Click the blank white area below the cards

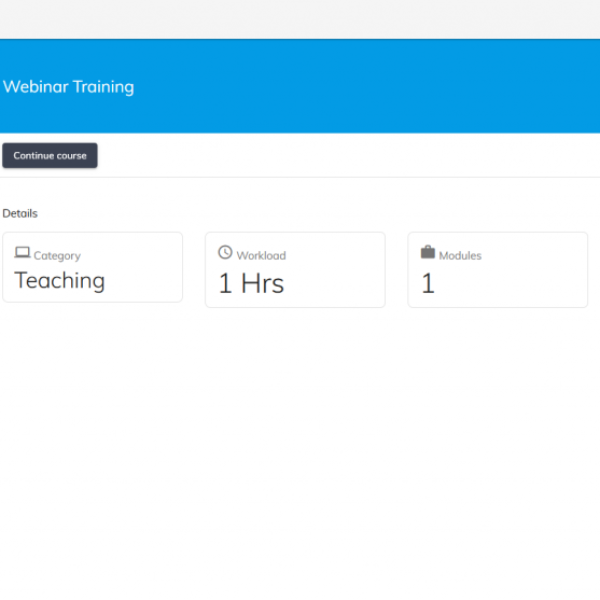[300, 450]
